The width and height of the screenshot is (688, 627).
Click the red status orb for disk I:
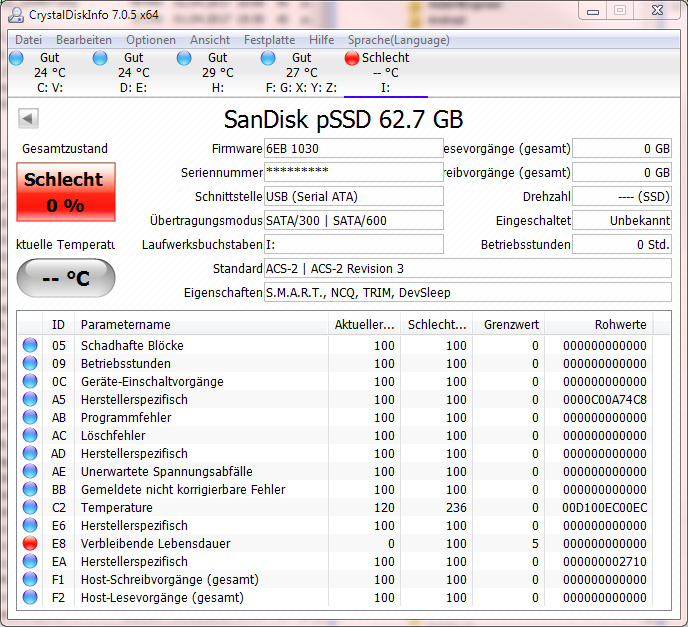(352, 58)
